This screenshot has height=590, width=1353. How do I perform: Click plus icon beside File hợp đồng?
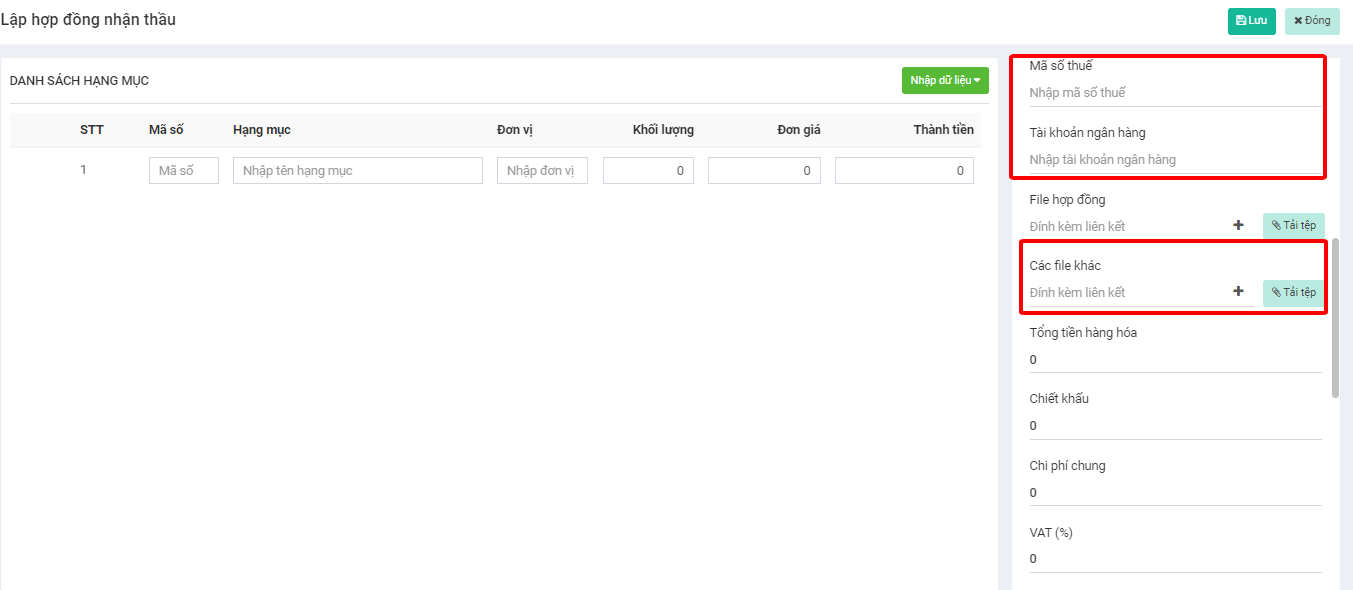coord(1238,226)
